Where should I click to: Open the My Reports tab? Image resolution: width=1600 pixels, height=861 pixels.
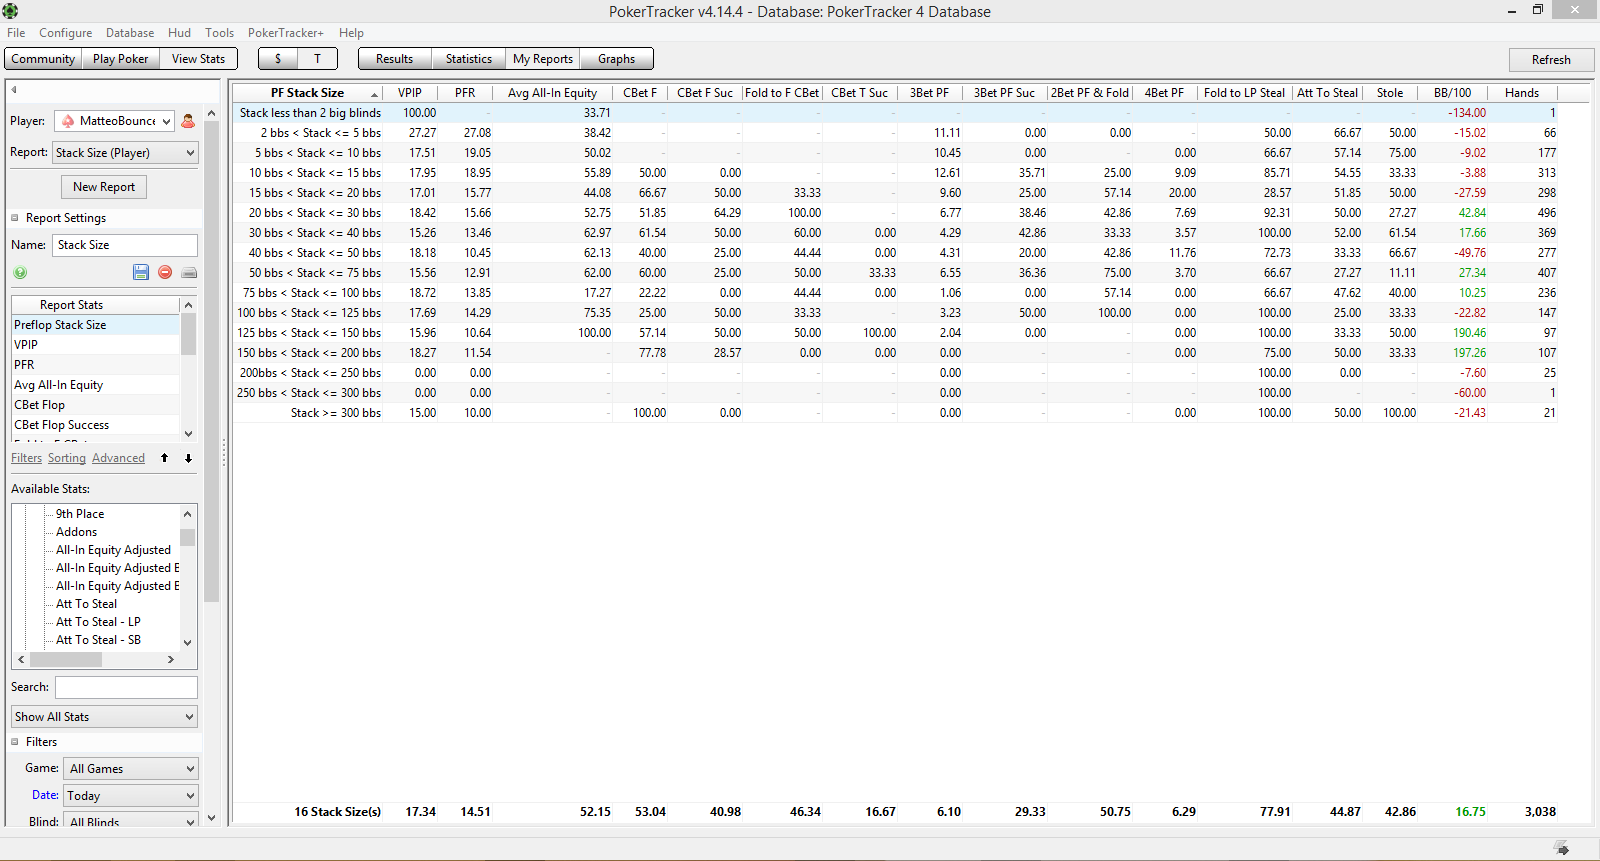pyautogui.click(x=542, y=59)
